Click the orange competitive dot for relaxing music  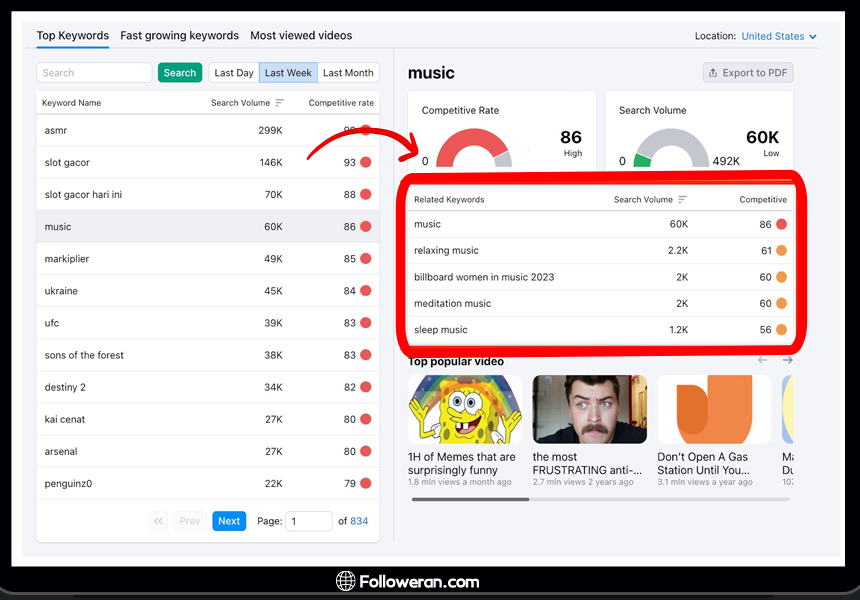(781, 251)
